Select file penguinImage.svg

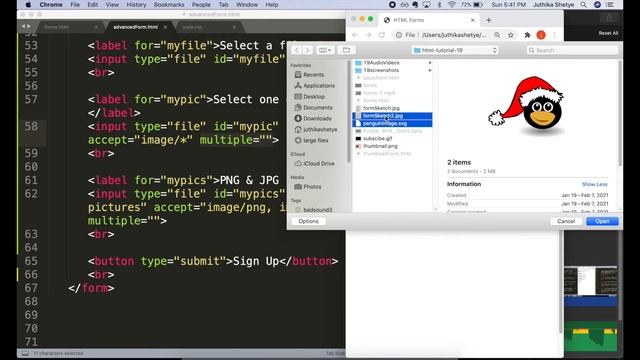pos(385,123)
